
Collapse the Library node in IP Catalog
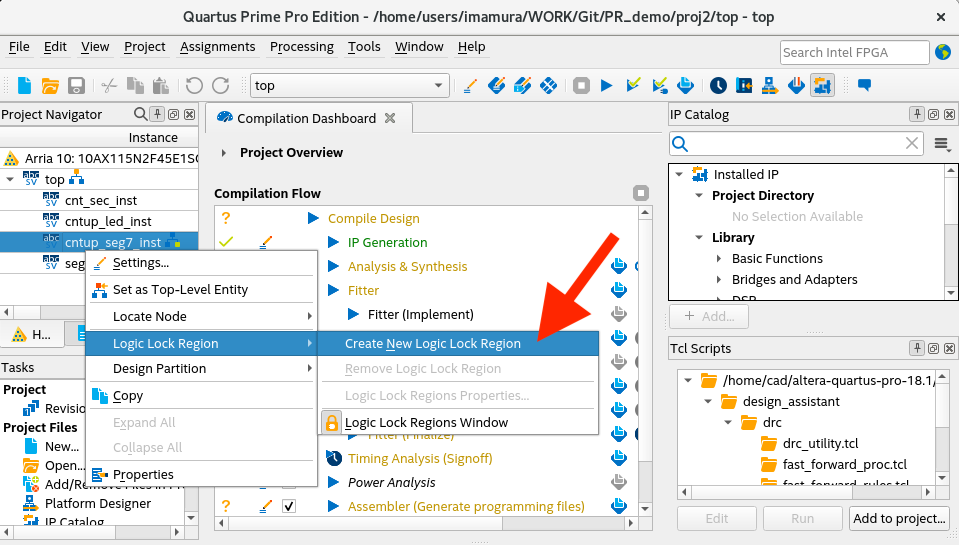click(699, 237)
